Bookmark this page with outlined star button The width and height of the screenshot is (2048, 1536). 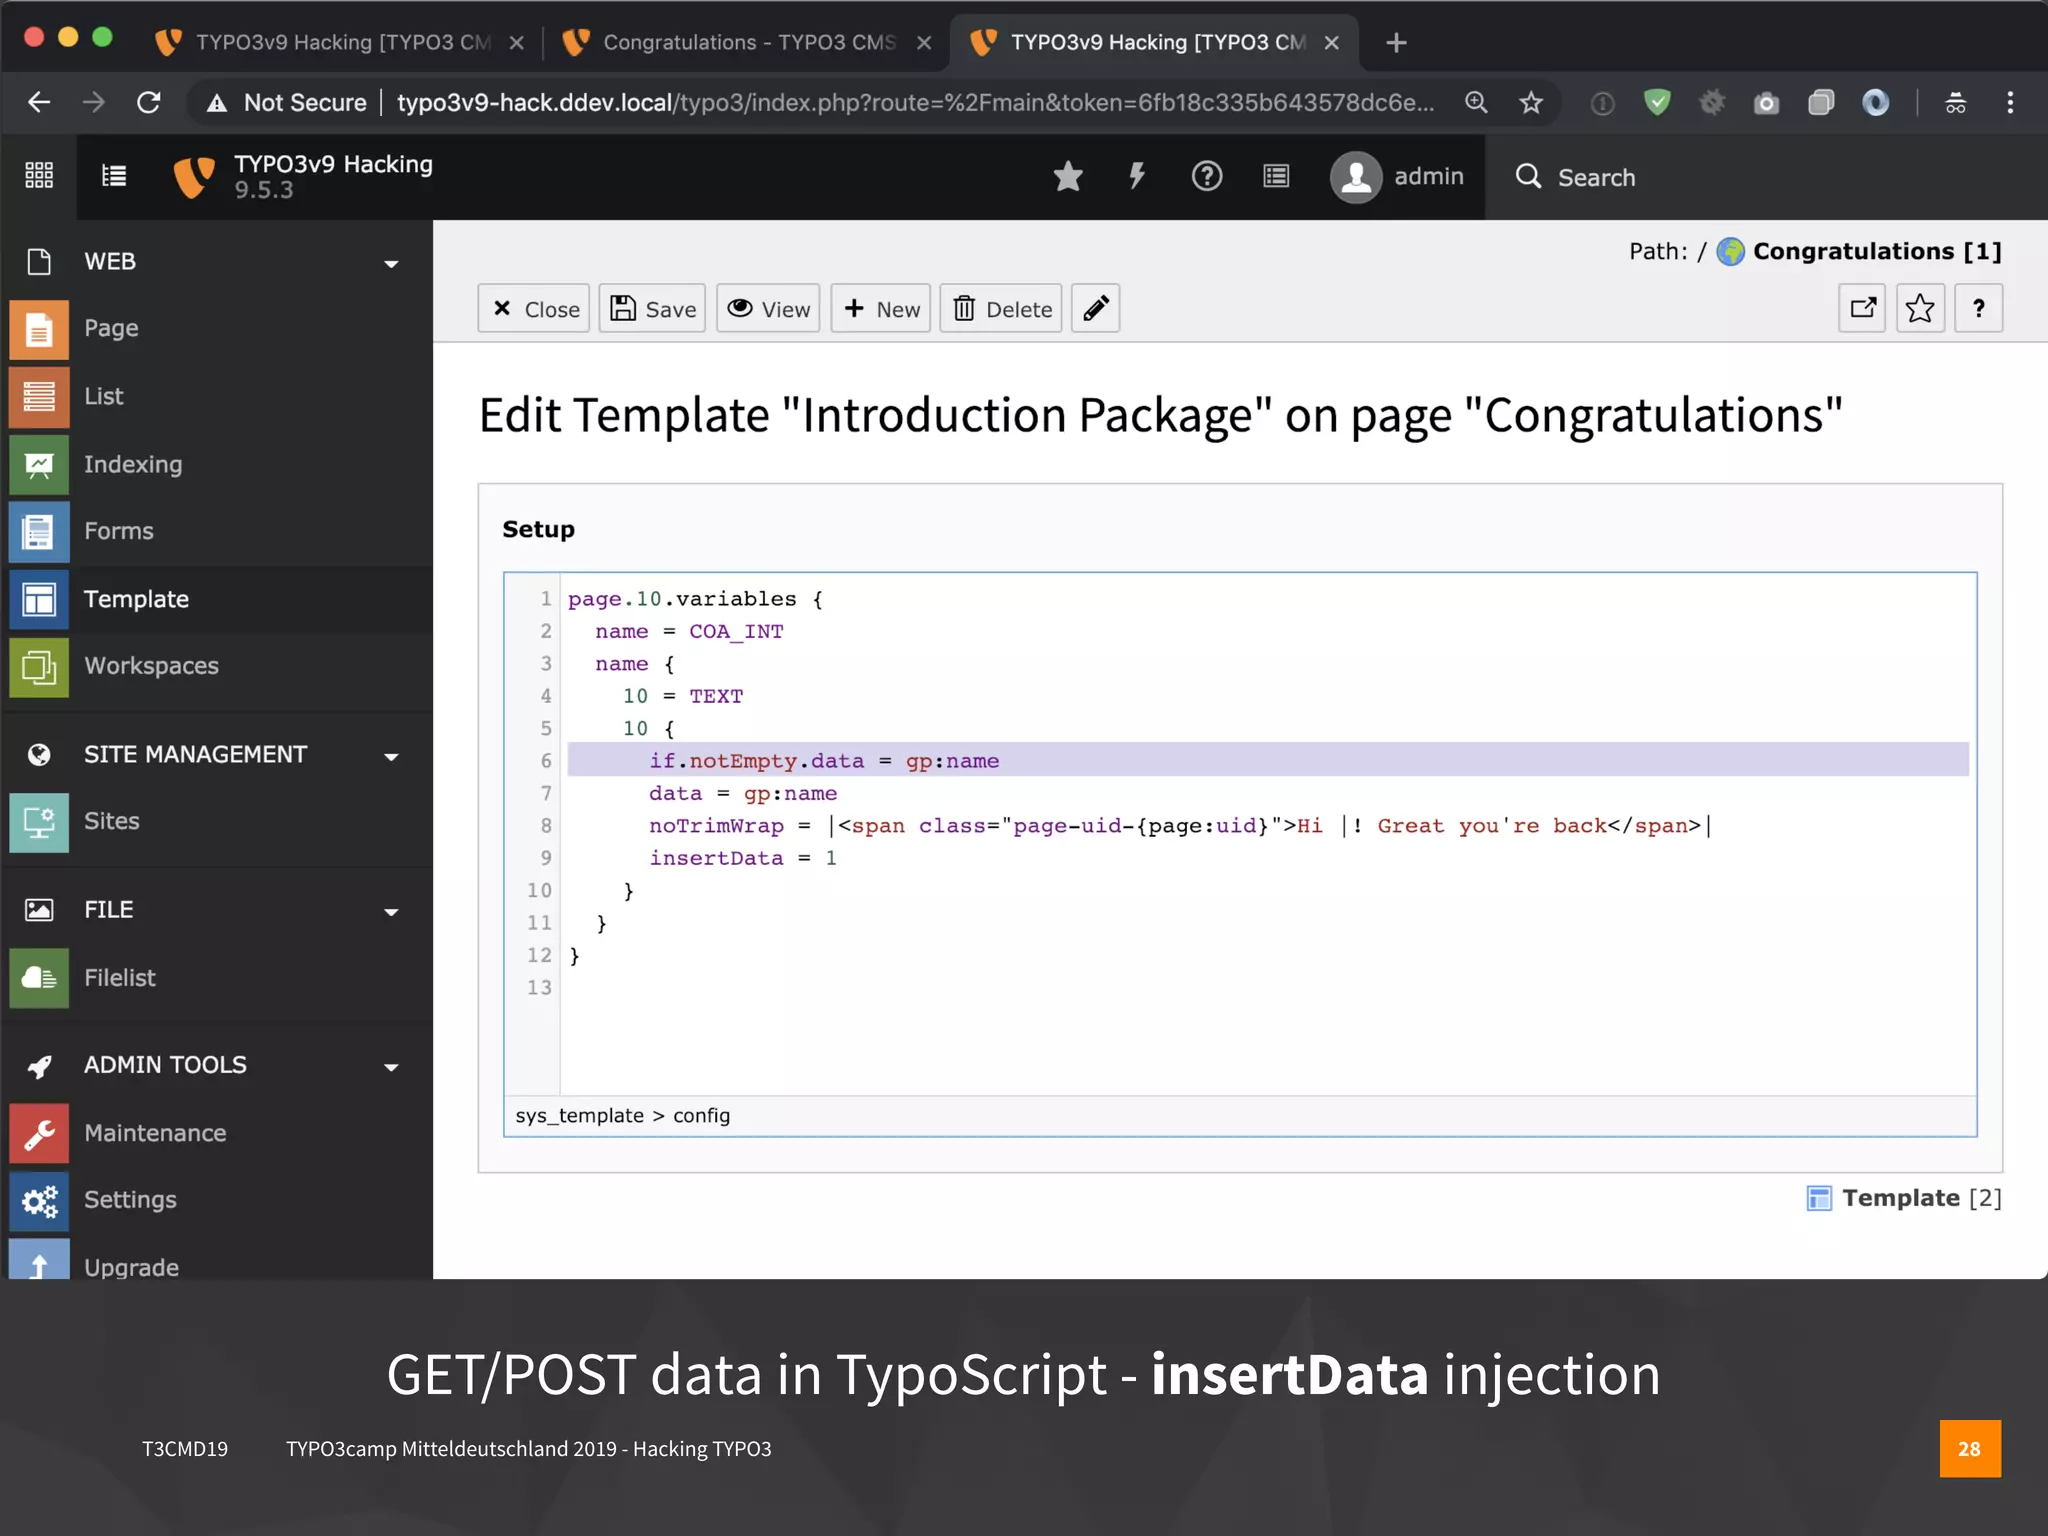tap(1920, 308)
